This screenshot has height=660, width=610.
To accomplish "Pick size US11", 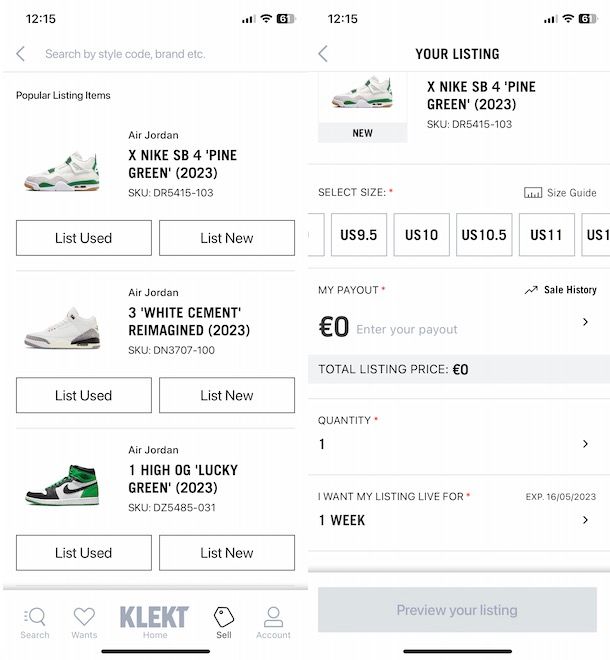I will tap(546, 235).
